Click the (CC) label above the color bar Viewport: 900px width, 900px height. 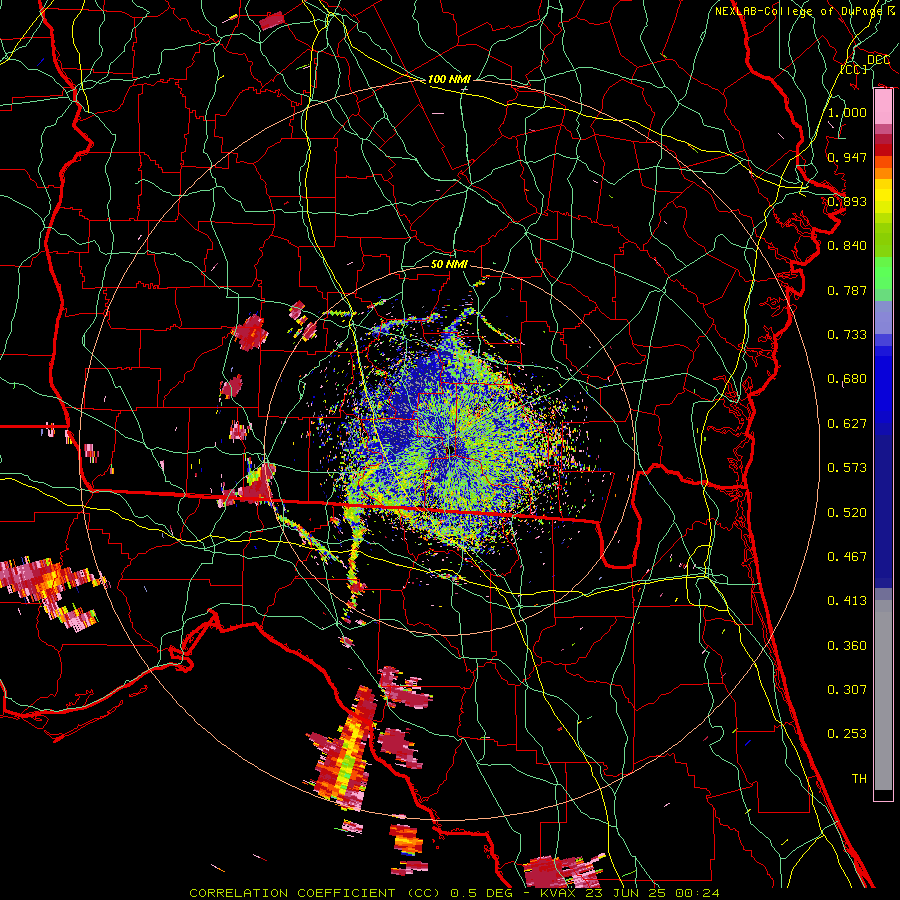(x=854, y=69)
